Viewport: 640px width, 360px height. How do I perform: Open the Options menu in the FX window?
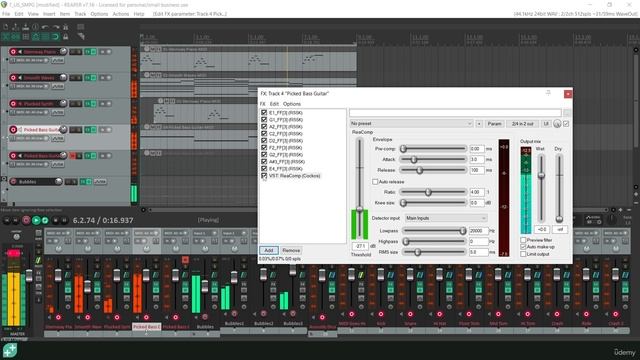point(292,104)
